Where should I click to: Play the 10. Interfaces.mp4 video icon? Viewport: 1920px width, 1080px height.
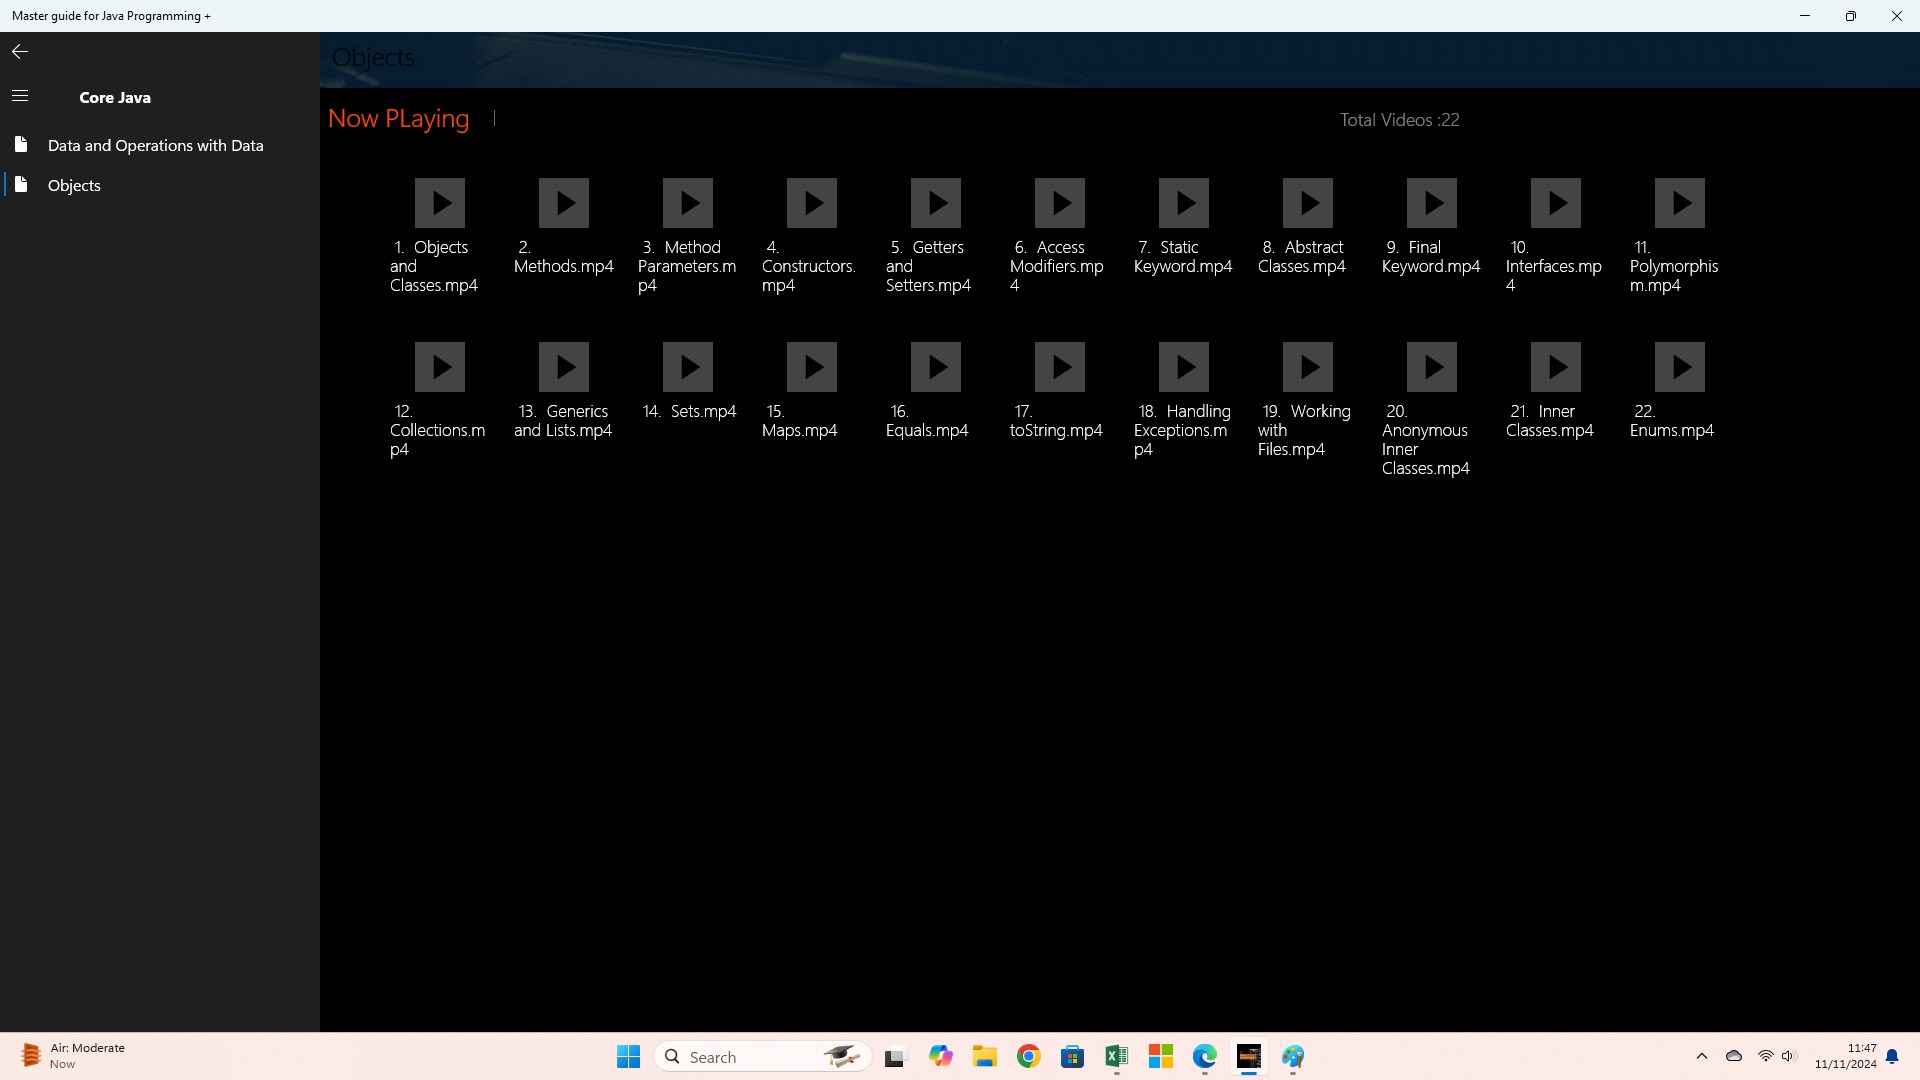1556,203
